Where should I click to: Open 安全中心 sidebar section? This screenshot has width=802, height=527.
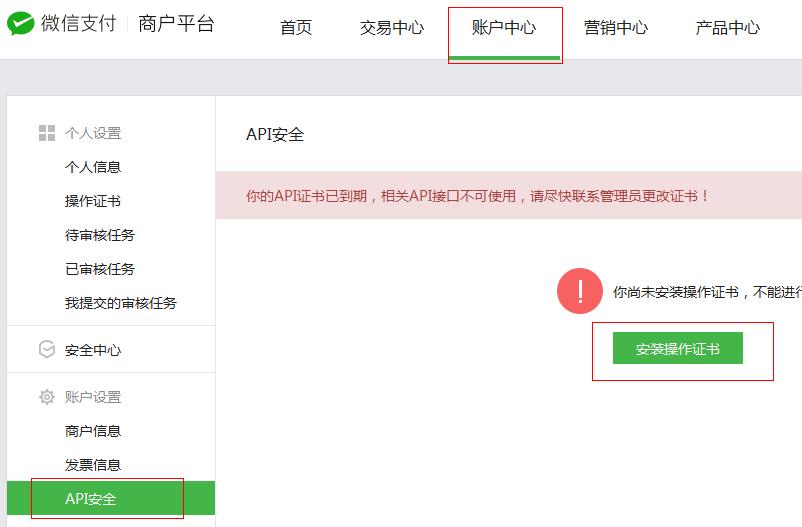point(93,350)
